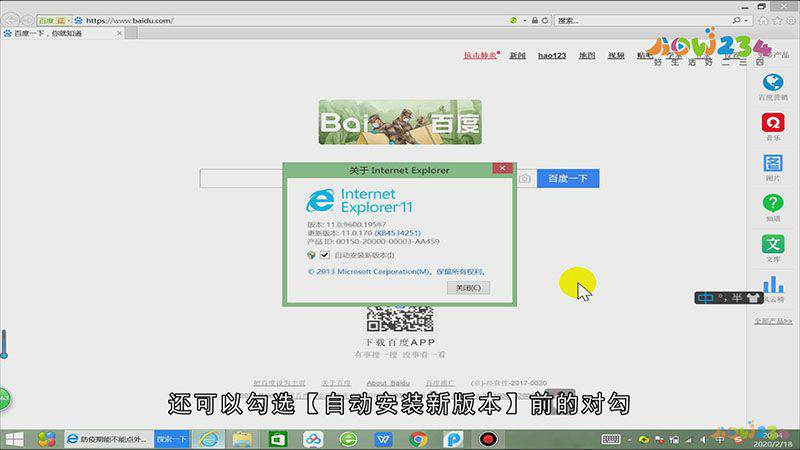Click the Internet Explorer taskbar icon
This screenshot has width=800, height=450.
(209, 439)
